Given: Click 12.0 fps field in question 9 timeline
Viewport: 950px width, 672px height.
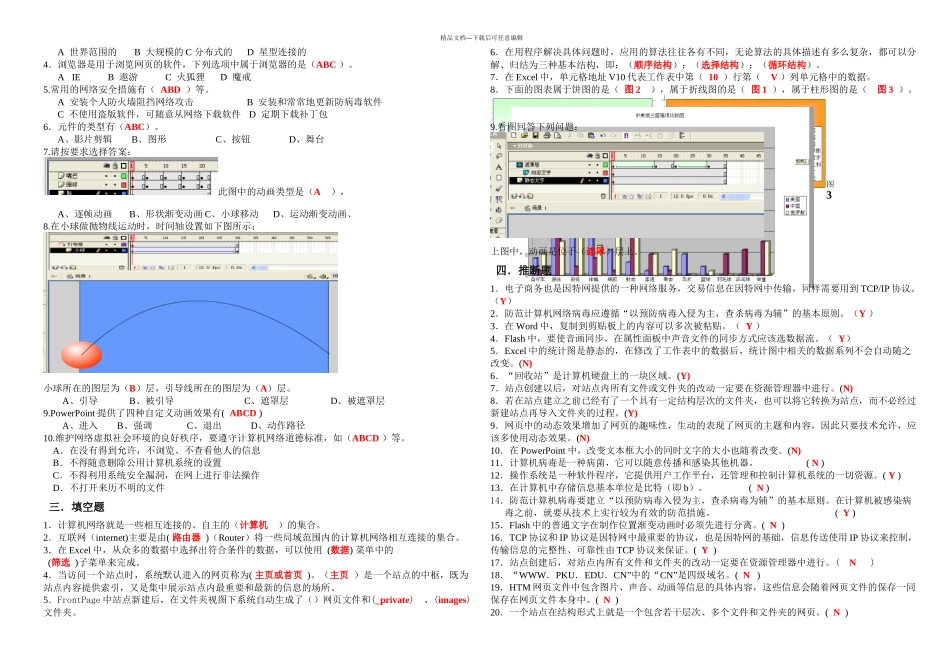Looking at the screenshot, I should tap(683, 196).
